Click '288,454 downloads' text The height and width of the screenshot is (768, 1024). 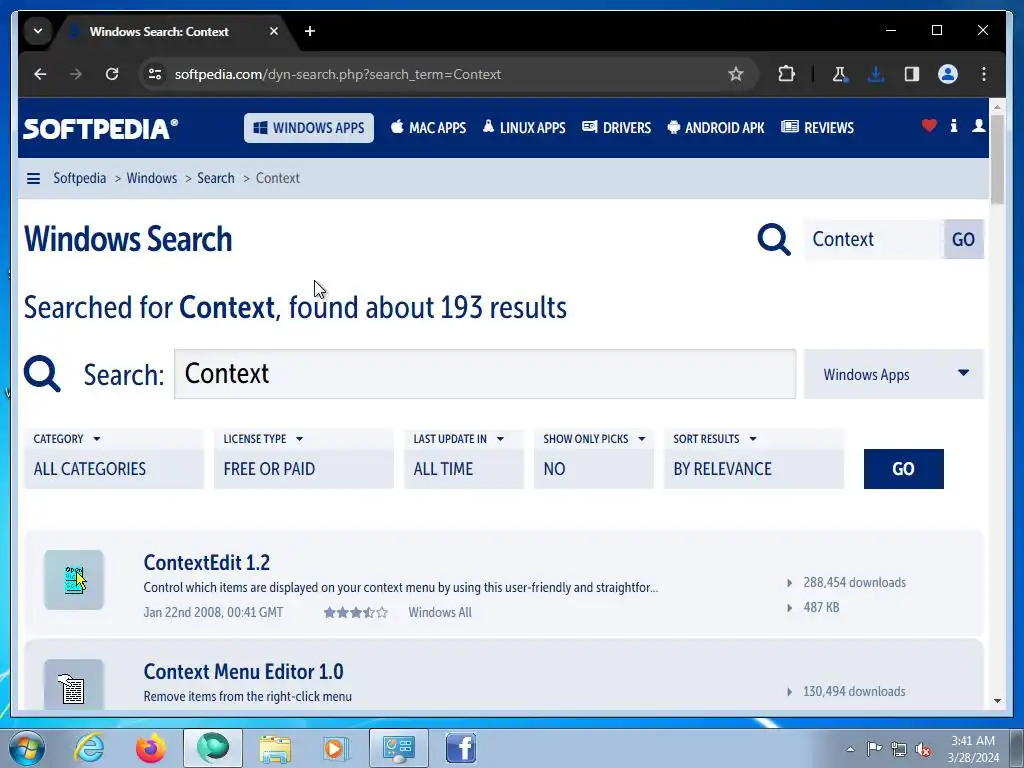854,583
